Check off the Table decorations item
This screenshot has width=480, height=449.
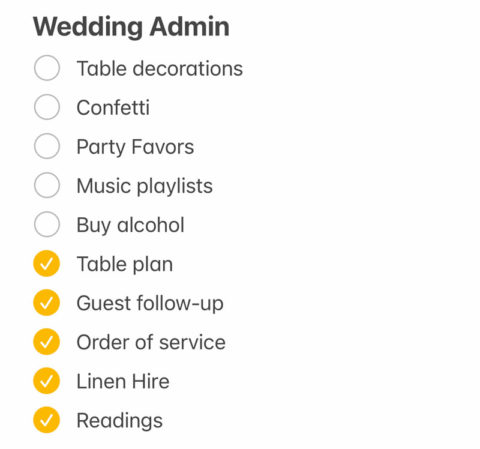tap(47, 68)
